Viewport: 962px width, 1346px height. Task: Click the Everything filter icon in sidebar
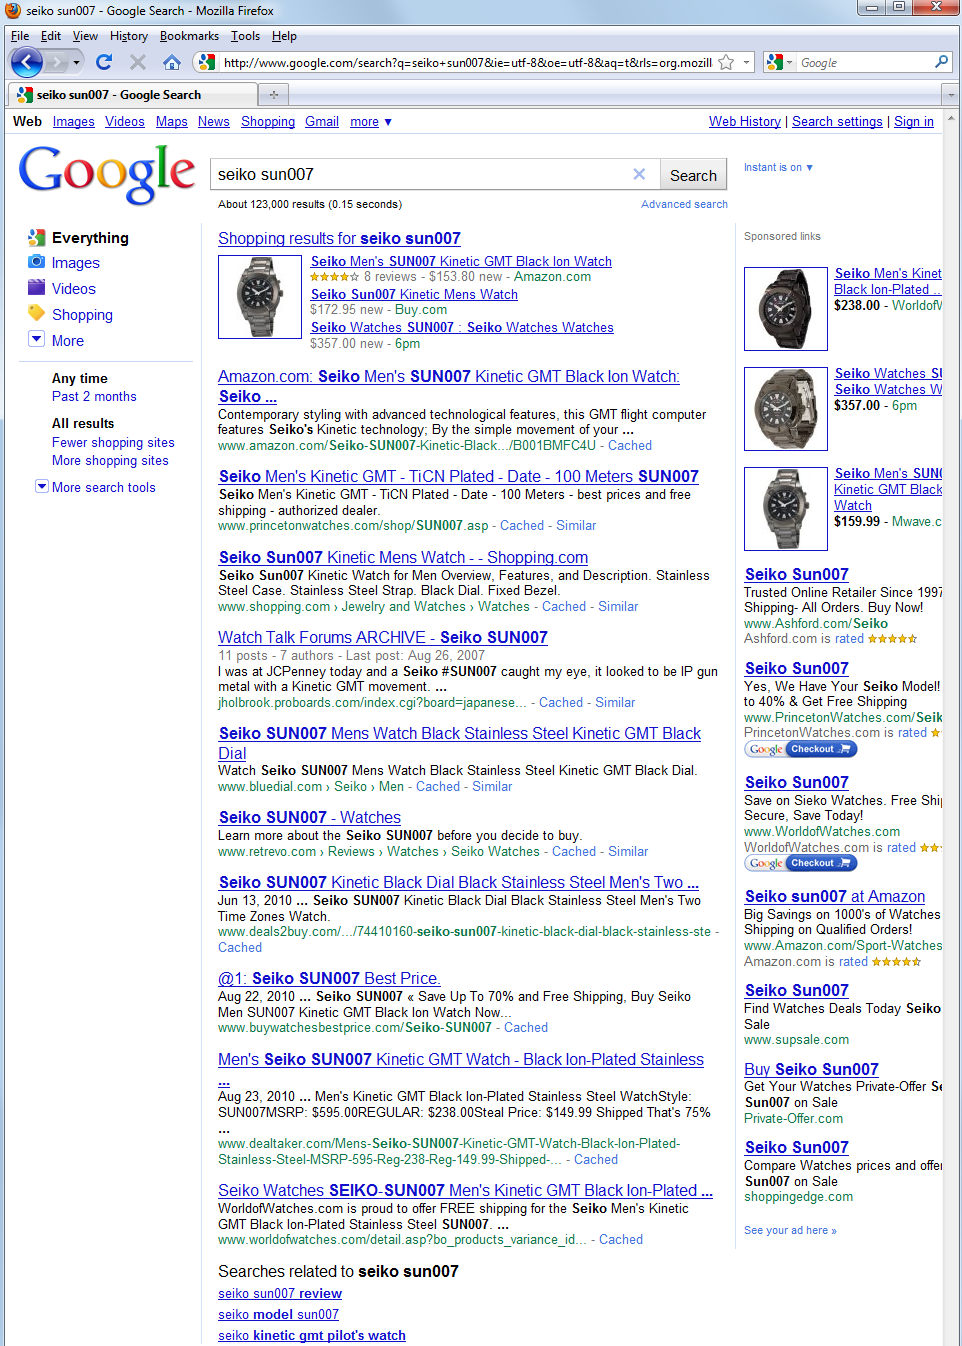(37, 238)
